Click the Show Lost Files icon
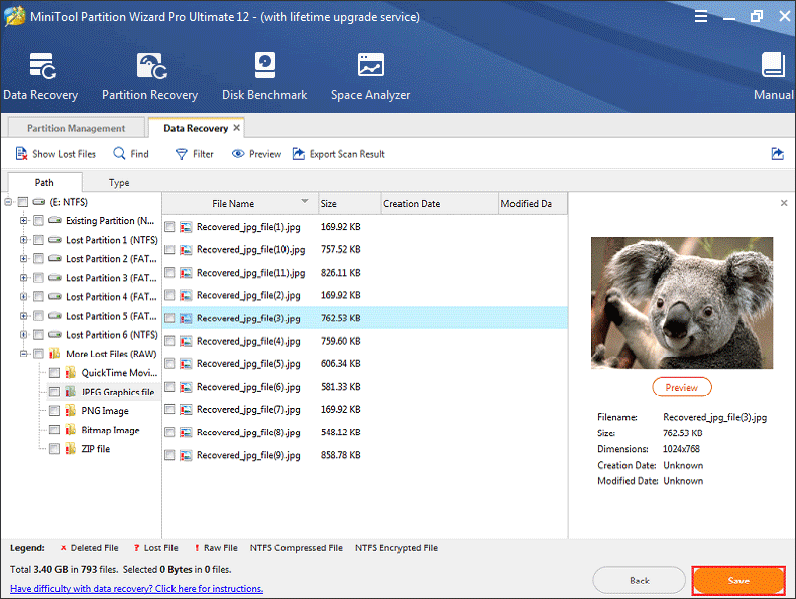The height and width of the screenshot is (599, 796). pos(21,153)
